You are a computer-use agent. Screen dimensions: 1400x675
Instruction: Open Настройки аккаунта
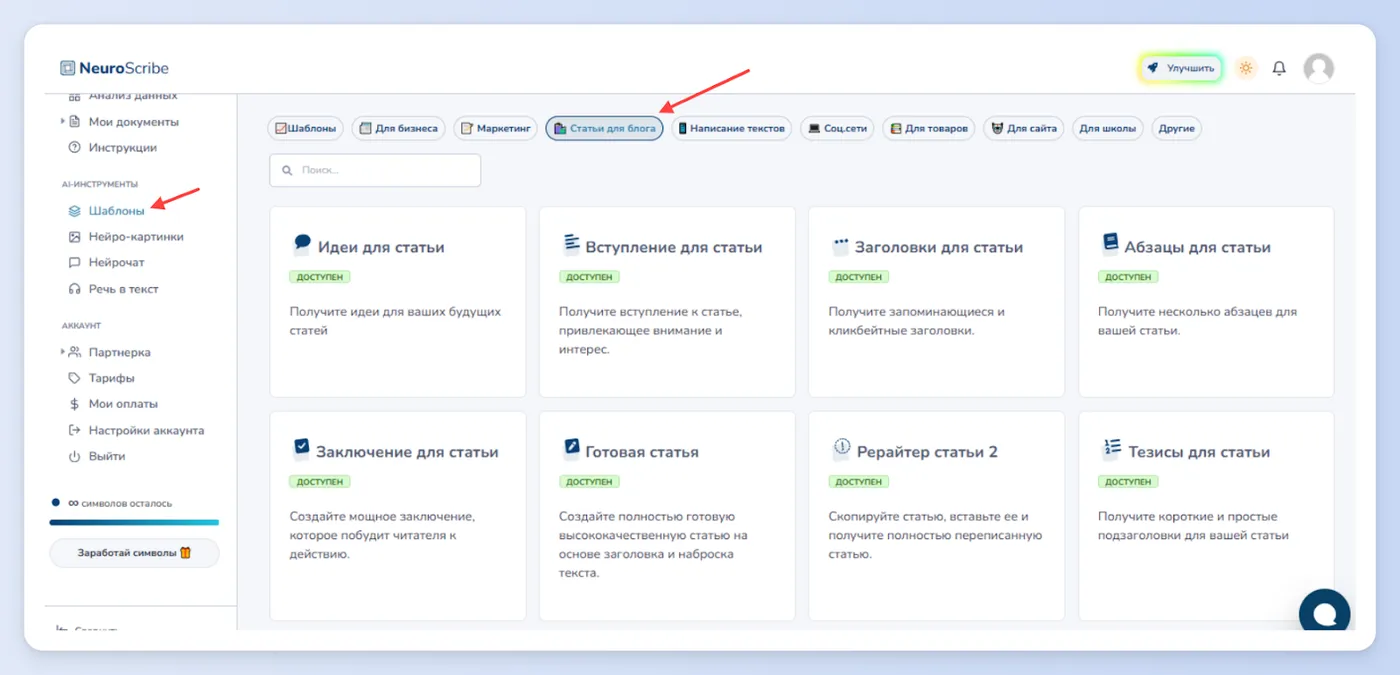pyautogui.click(x=146, y=430)
